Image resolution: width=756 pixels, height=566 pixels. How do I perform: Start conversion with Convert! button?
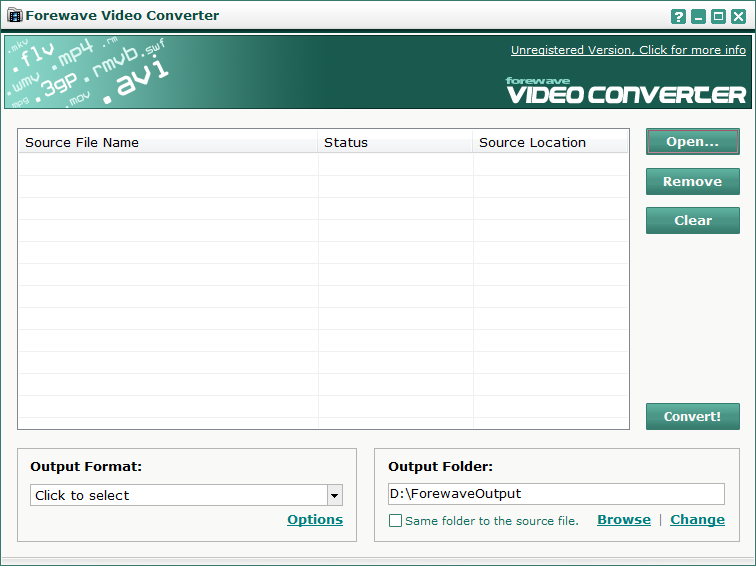tap(692, 417)
